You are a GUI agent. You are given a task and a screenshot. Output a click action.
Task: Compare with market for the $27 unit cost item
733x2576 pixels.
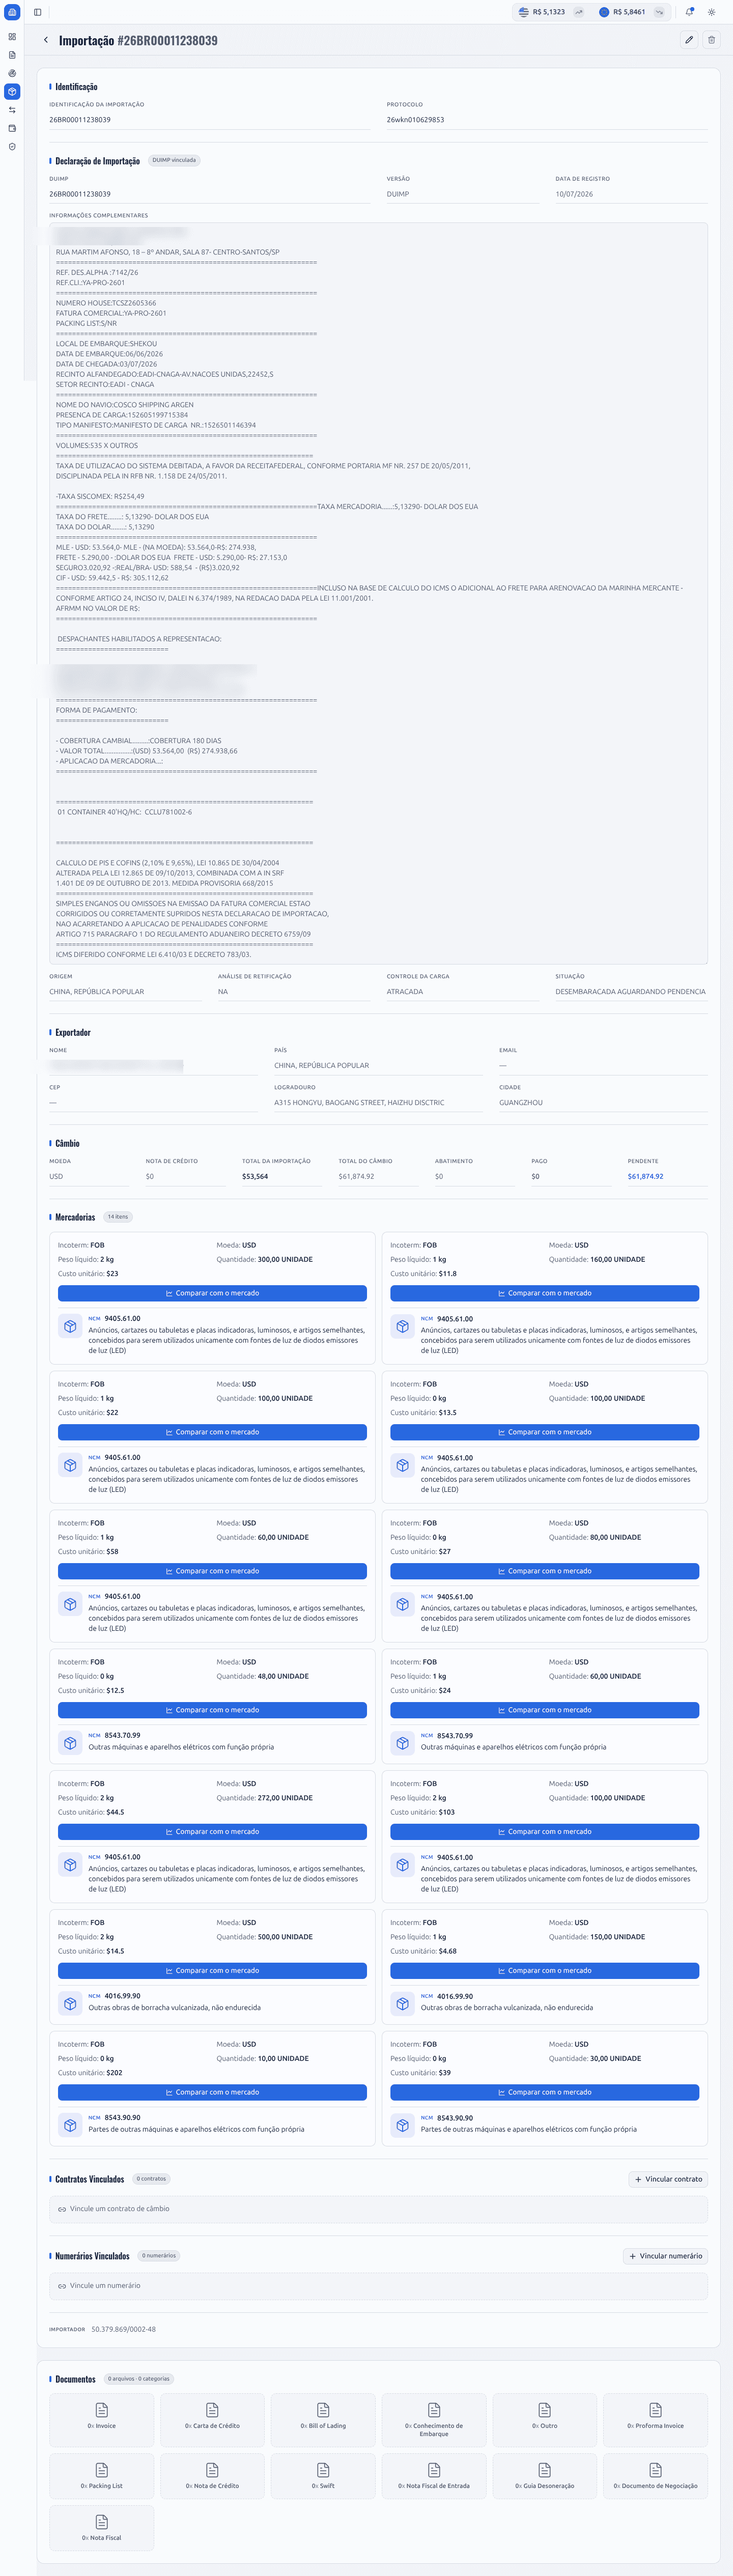tap(544, 1571)
